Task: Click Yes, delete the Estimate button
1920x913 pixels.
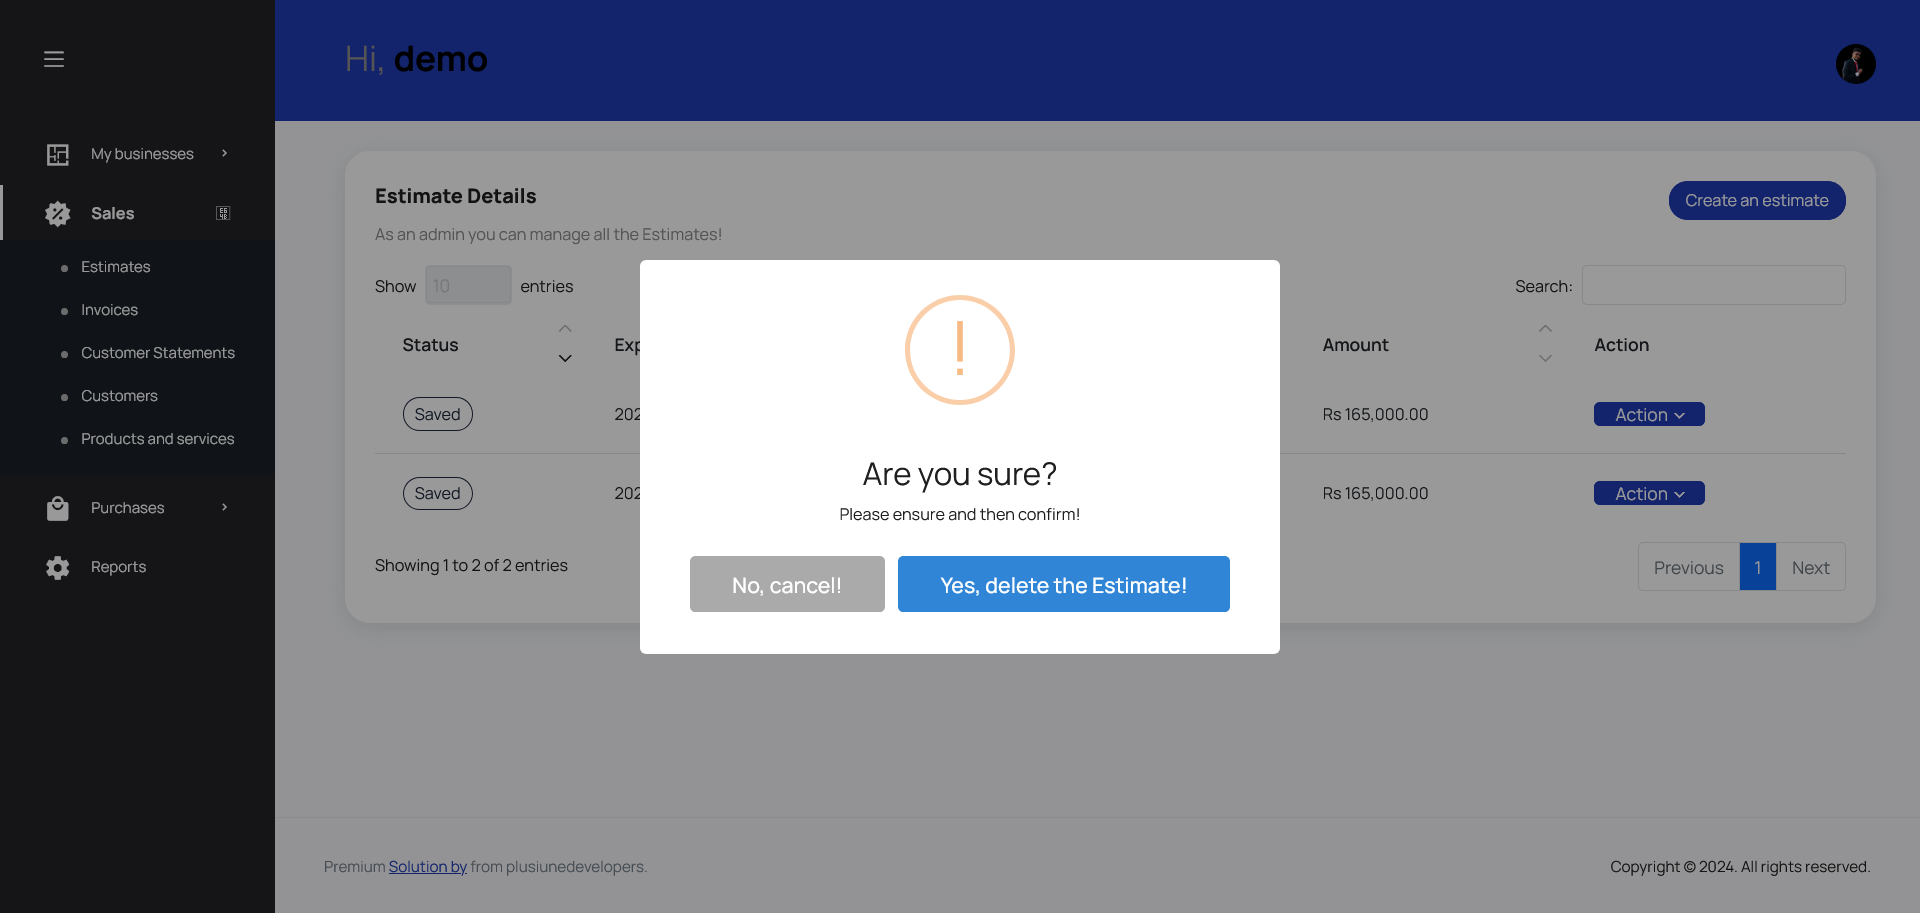Action: [1063, 584]
